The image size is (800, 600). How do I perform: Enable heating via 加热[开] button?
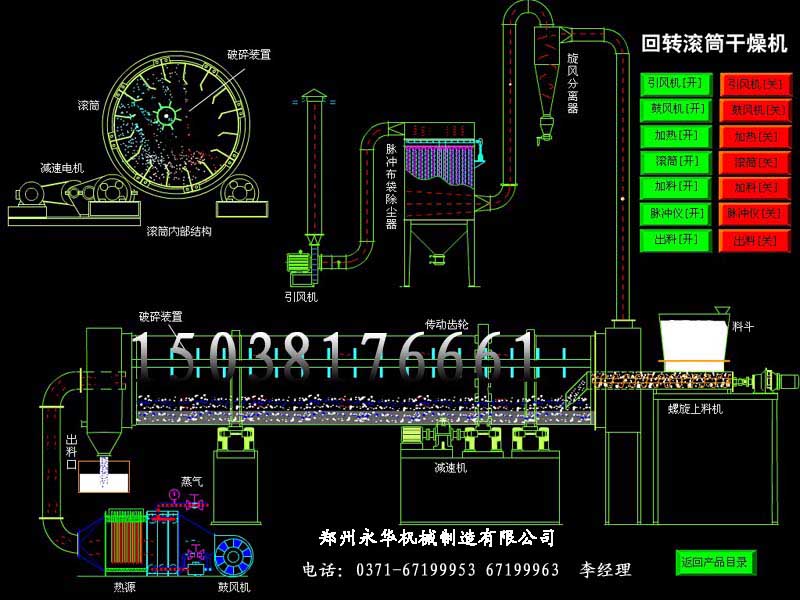coord(675,135)
